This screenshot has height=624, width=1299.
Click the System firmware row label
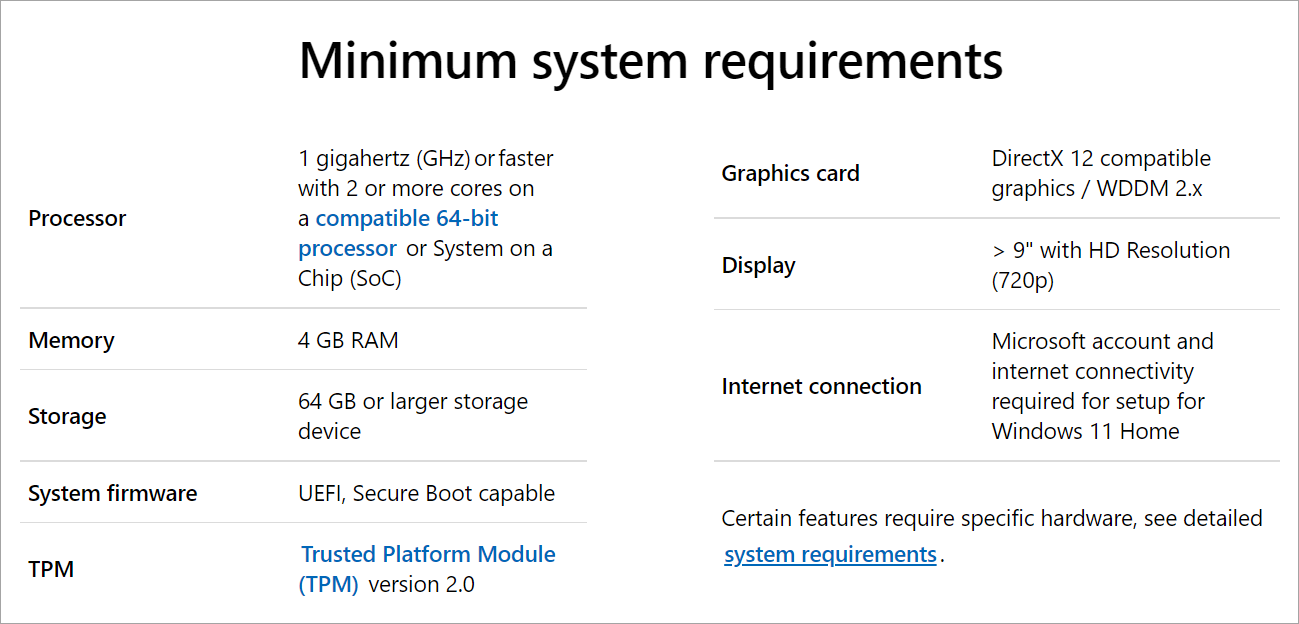tap(113, 493)
